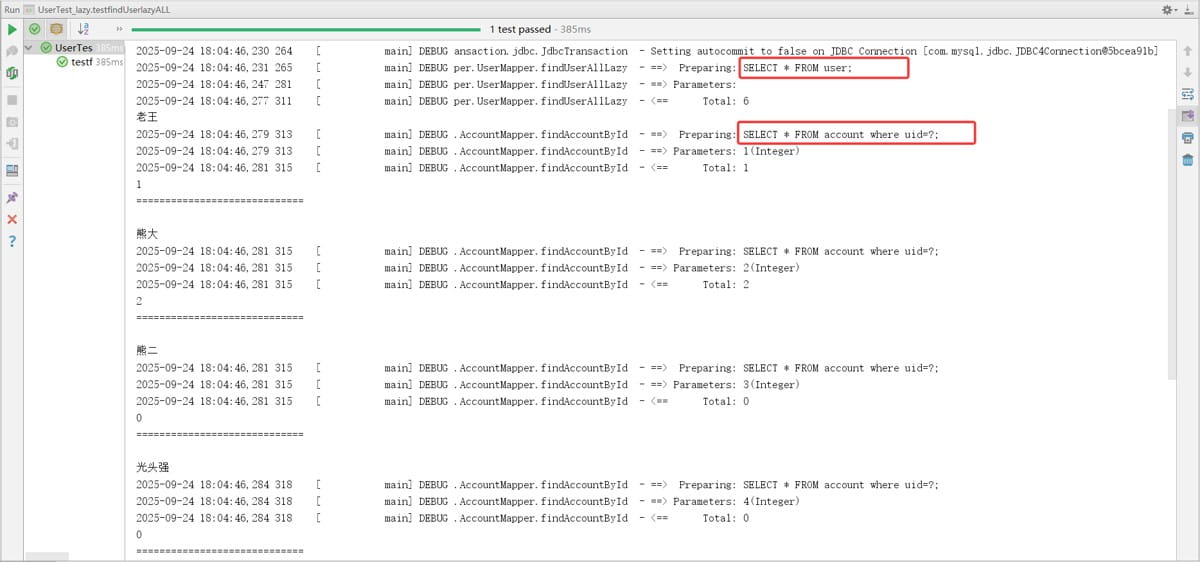The width and height of the screenshot is (1200, 562).
Task: Click the Exit icon in left toolbar
Action: click(x=12, y=143)
